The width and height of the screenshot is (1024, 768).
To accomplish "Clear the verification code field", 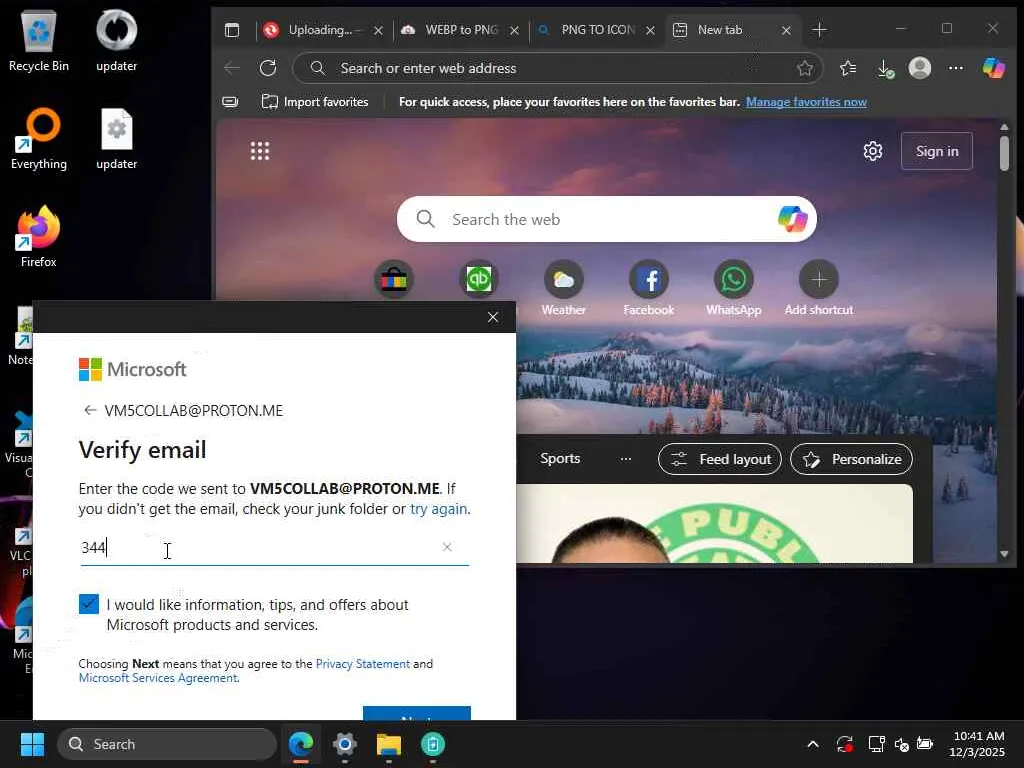I will point(447,547).
